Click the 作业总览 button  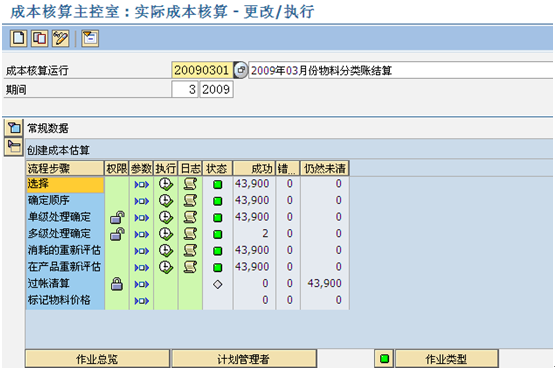97,359
